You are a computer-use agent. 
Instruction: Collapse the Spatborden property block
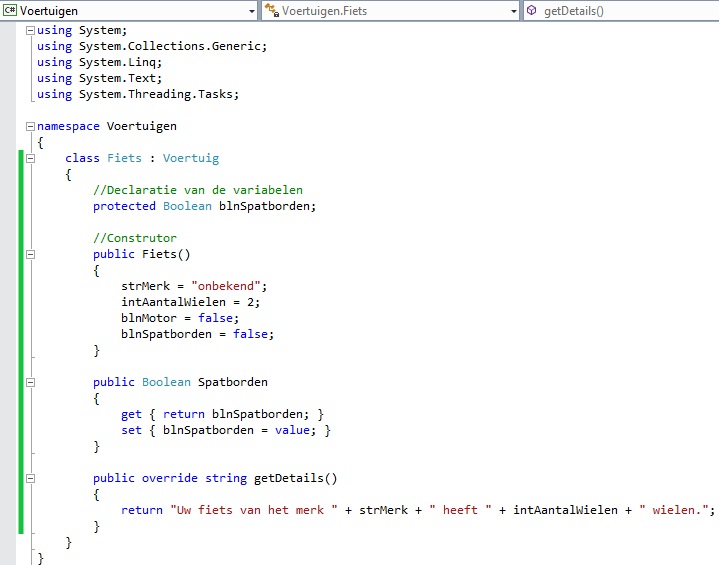tap(30, 382)
